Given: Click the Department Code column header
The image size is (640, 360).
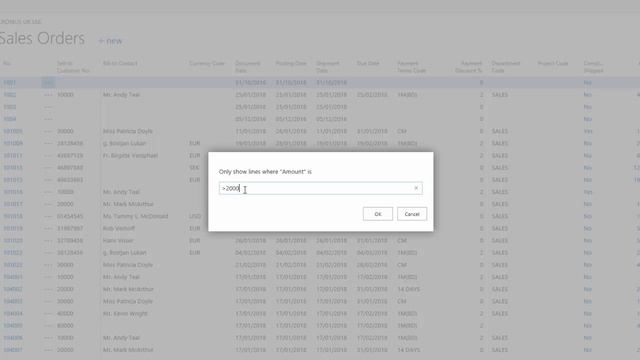Looking at the screenshot, I should click(505, 67).
